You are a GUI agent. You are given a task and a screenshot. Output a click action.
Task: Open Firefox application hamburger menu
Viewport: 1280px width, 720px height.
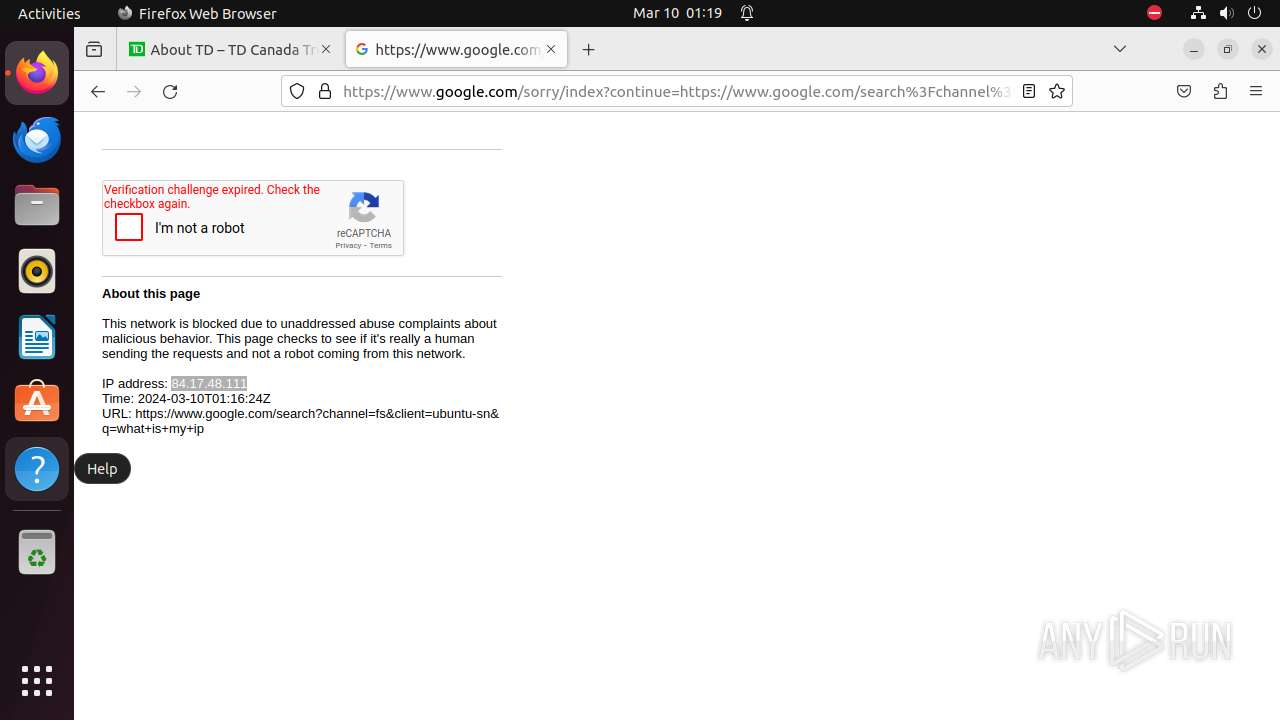pyautogui.click(x=1256, y=91)
